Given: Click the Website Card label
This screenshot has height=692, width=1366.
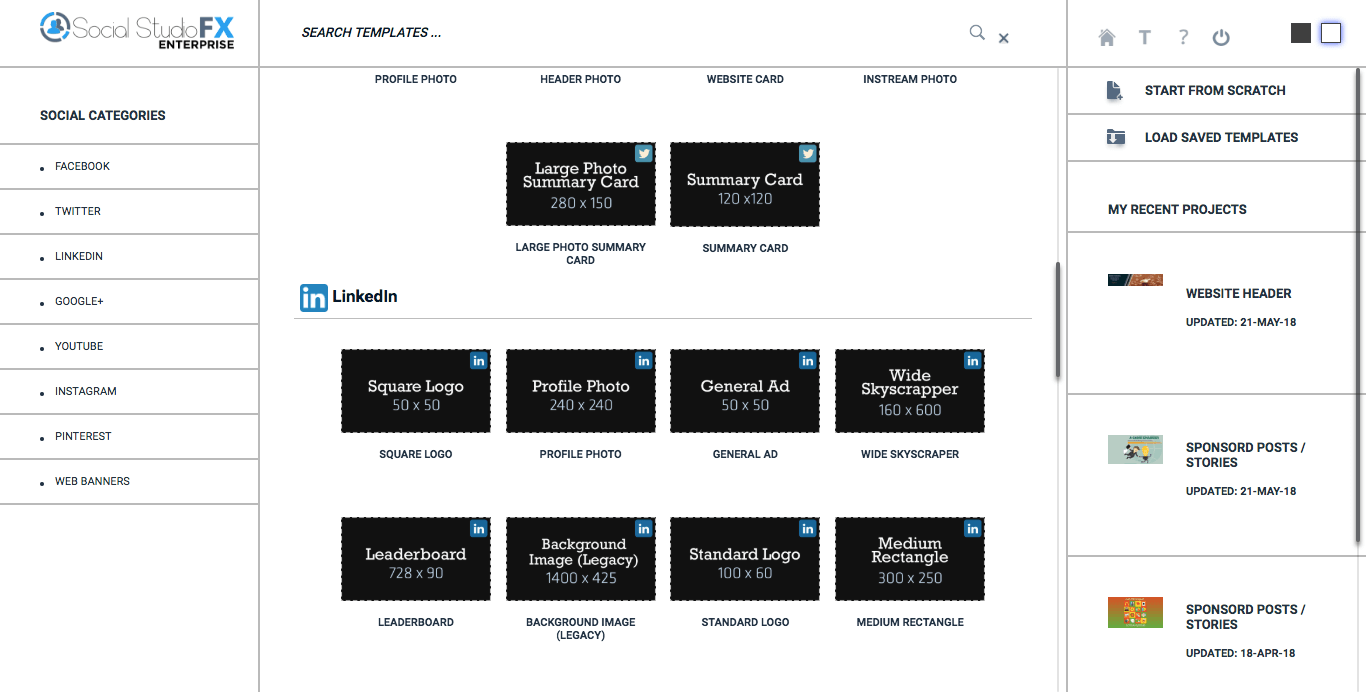Looking at the screenshot, I should (745, 79).
